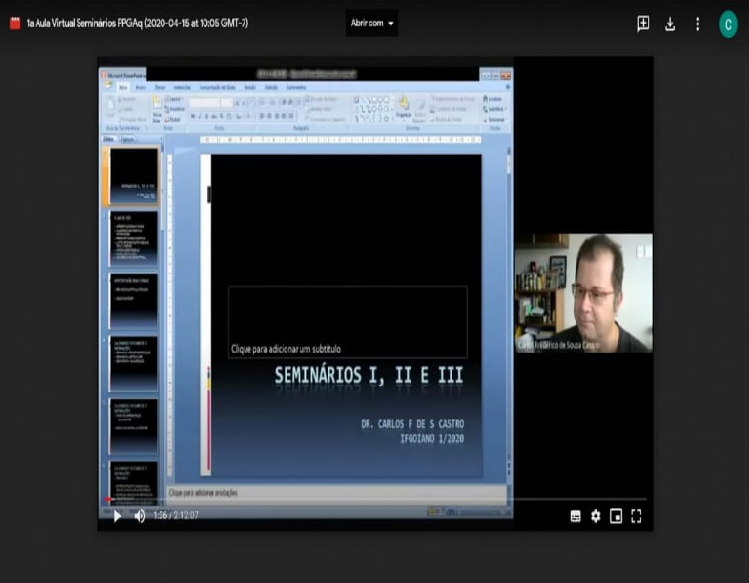Click the red video file icon beside the title

click(15, 23)
